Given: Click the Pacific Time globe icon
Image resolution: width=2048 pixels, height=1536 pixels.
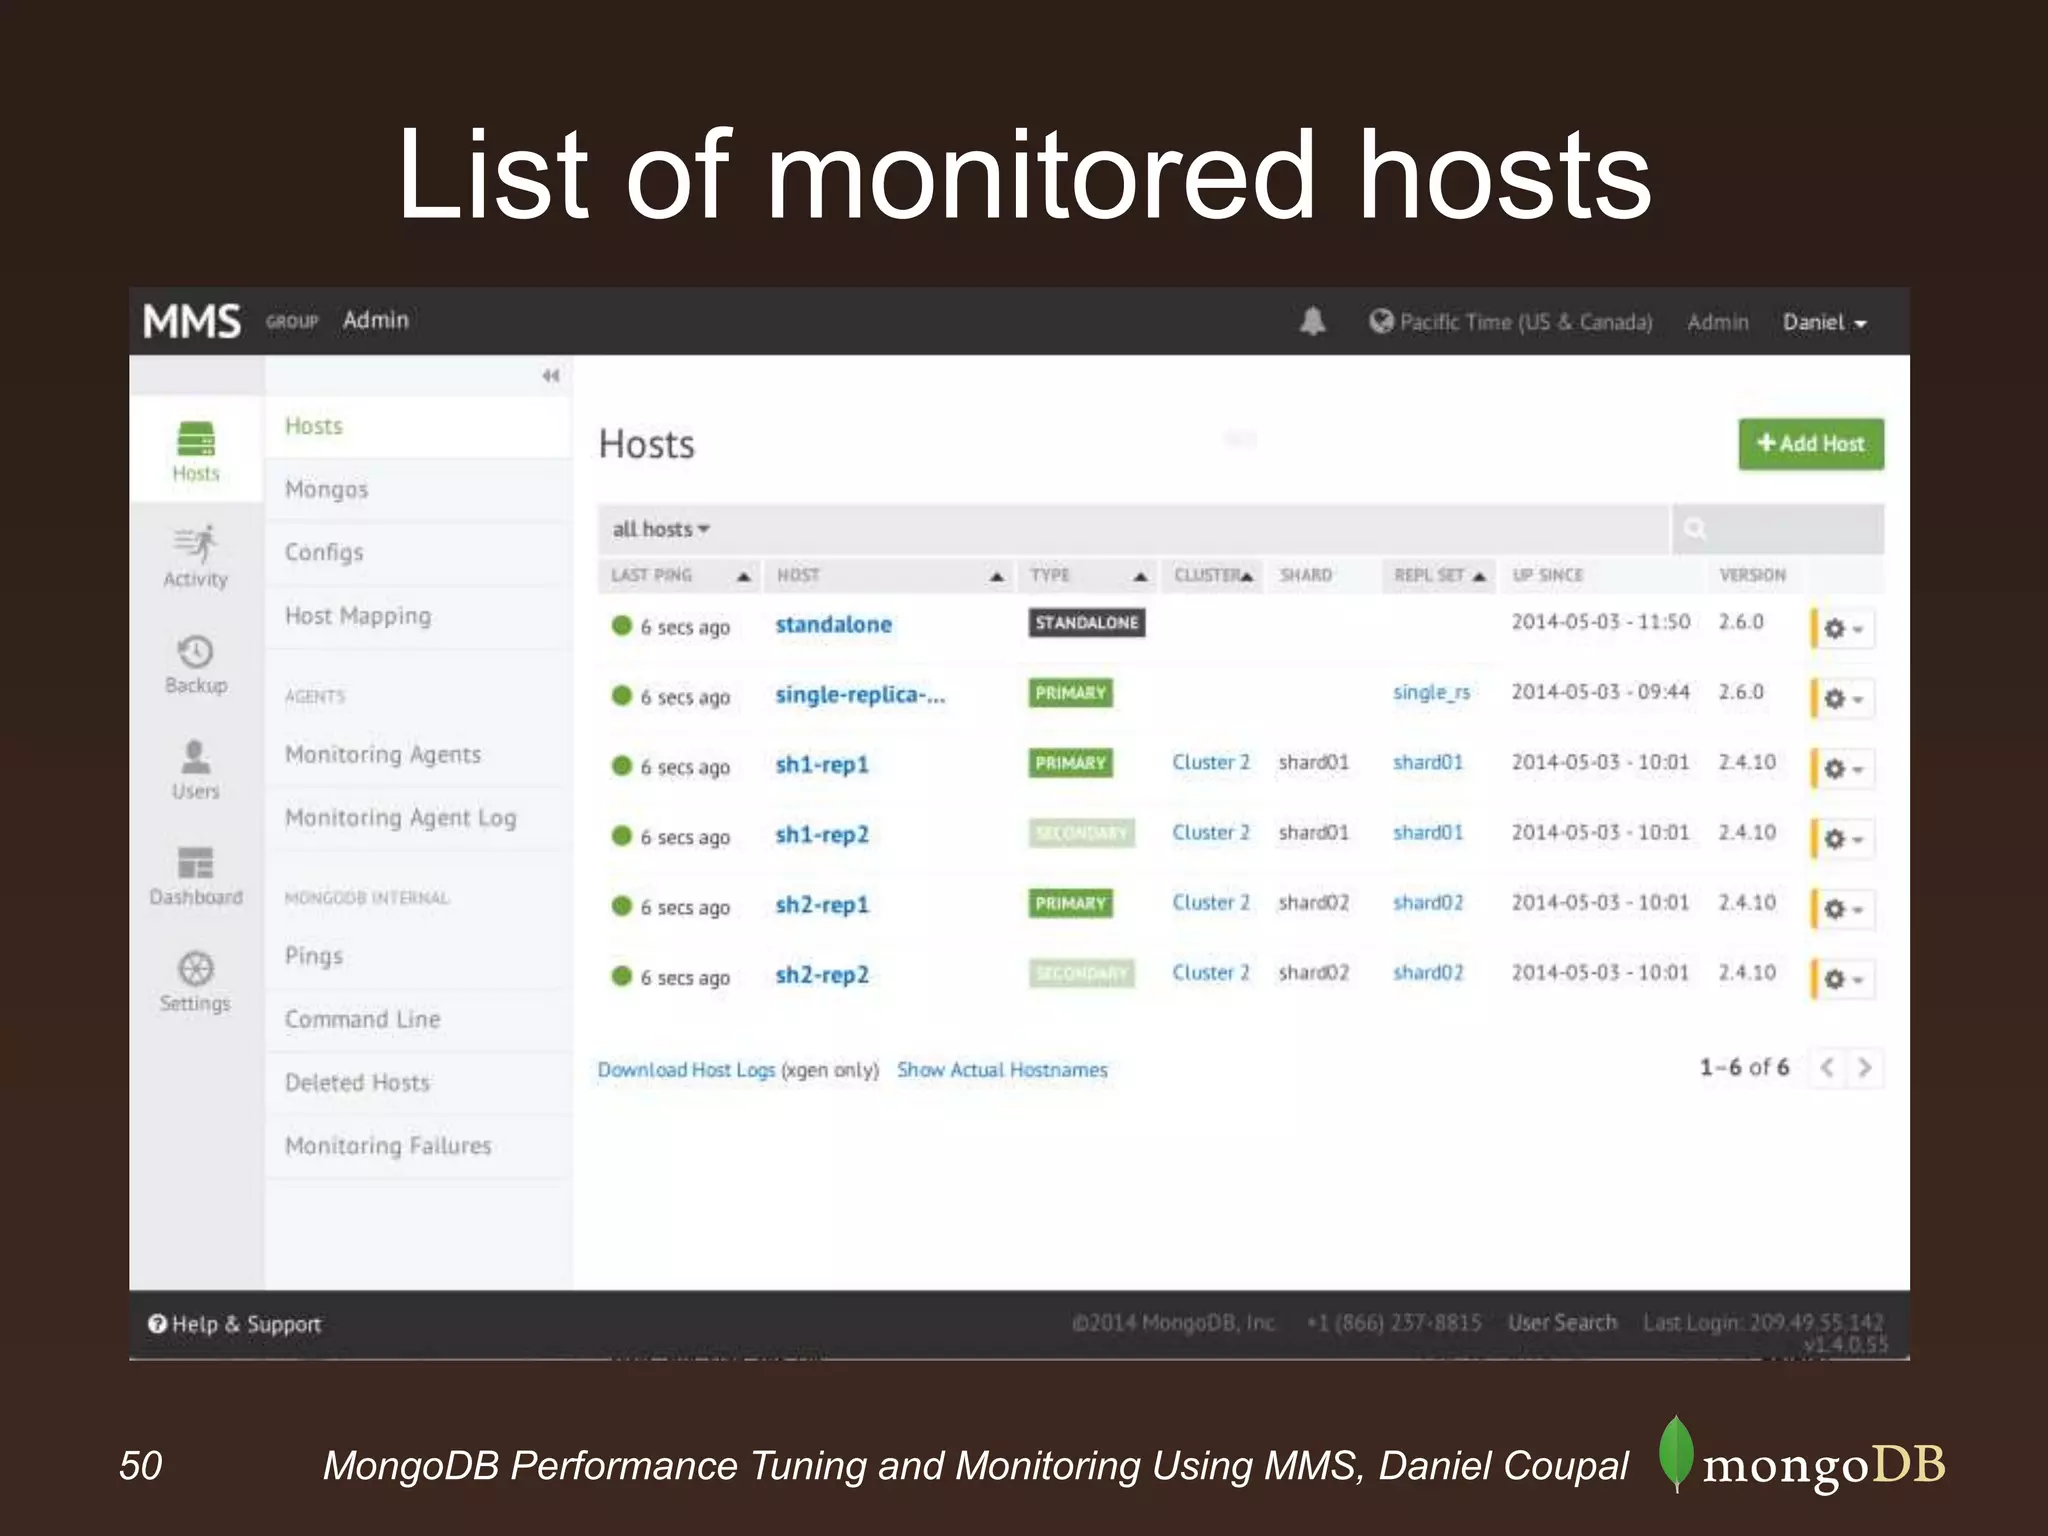Looking at the screenshot, I should [x=1381, y=321].
